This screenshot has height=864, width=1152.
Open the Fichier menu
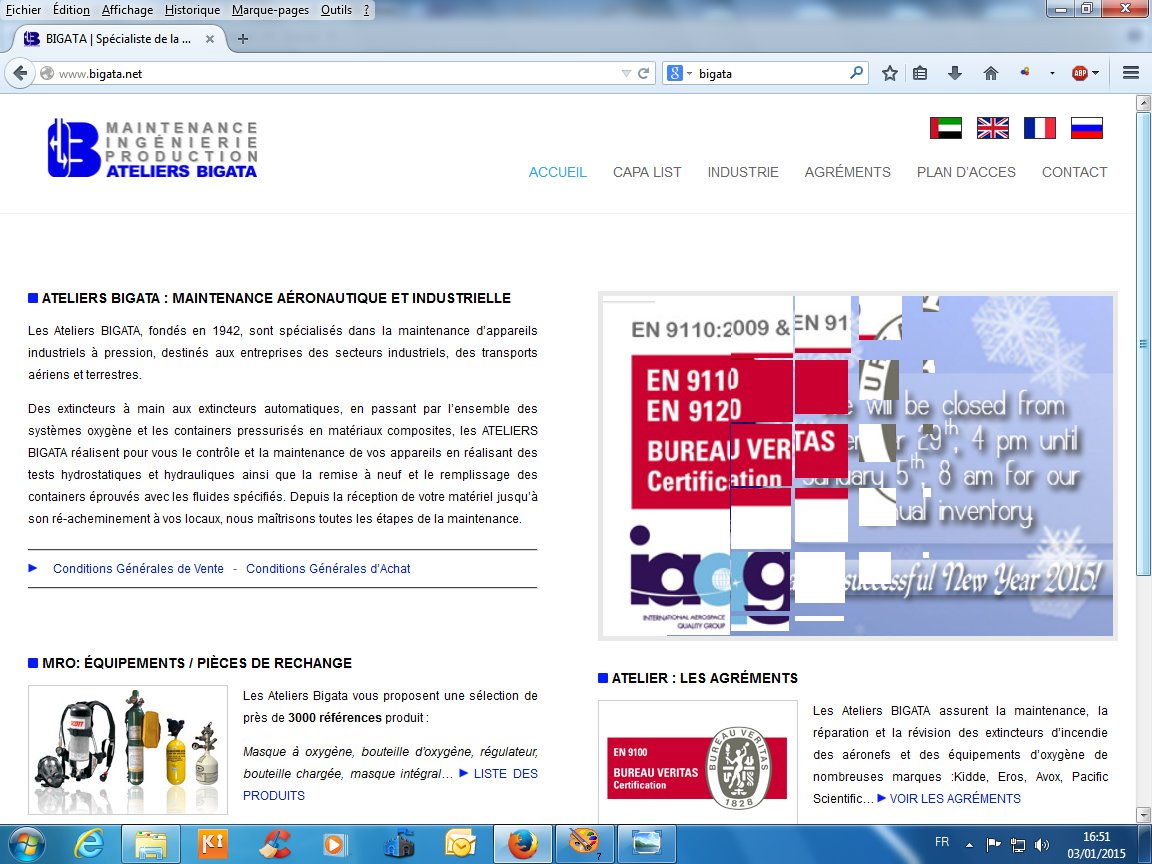pos(24,10)
